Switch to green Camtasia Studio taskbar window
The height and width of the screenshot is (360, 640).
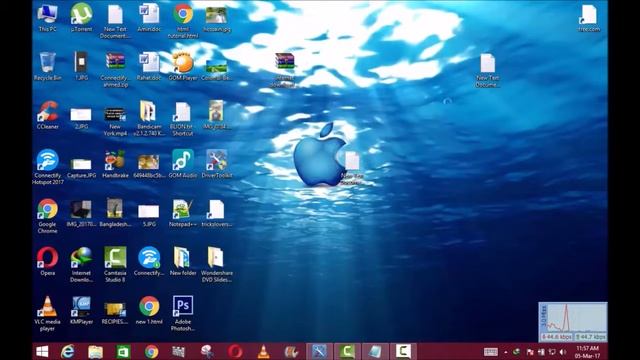point(347,351)
